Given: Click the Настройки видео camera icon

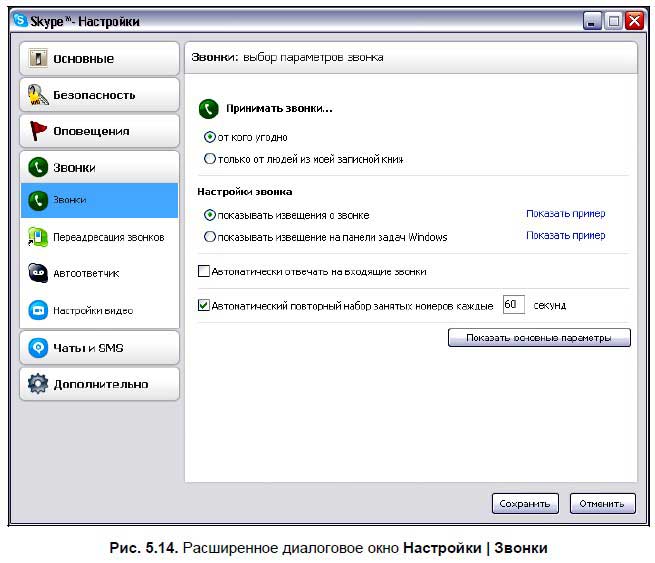Looking at the screenshot, I should (x=38, y=310).
